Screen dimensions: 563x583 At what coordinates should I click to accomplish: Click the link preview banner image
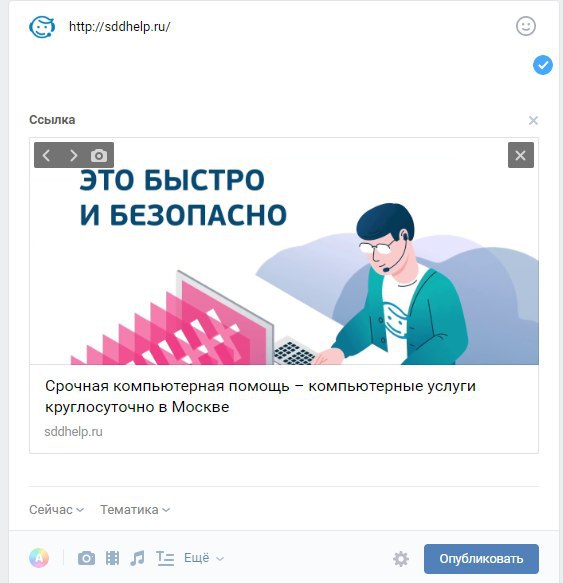[x=284, y=251]
